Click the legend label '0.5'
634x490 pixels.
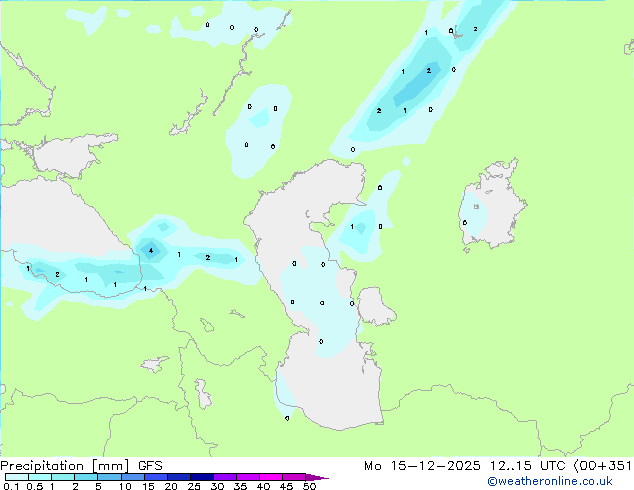35,486
